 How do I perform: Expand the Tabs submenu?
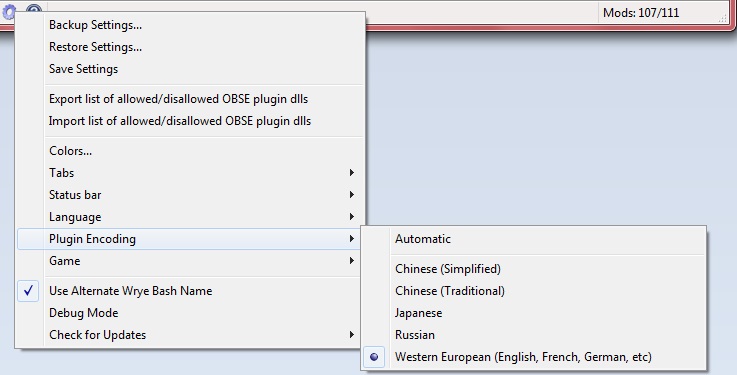pos(190,172)
